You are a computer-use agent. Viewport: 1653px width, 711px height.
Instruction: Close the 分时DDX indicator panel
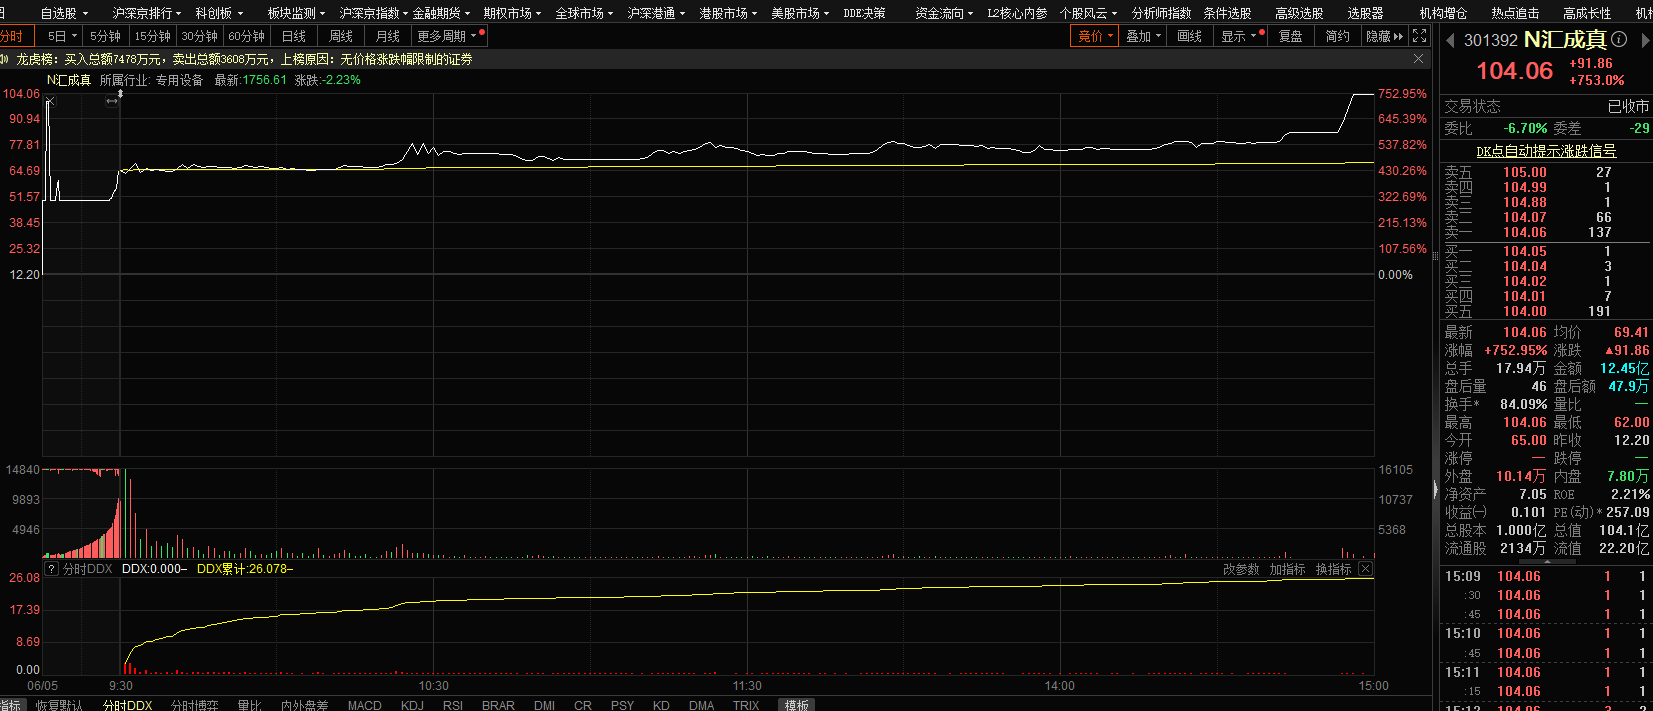[1365, 569]
